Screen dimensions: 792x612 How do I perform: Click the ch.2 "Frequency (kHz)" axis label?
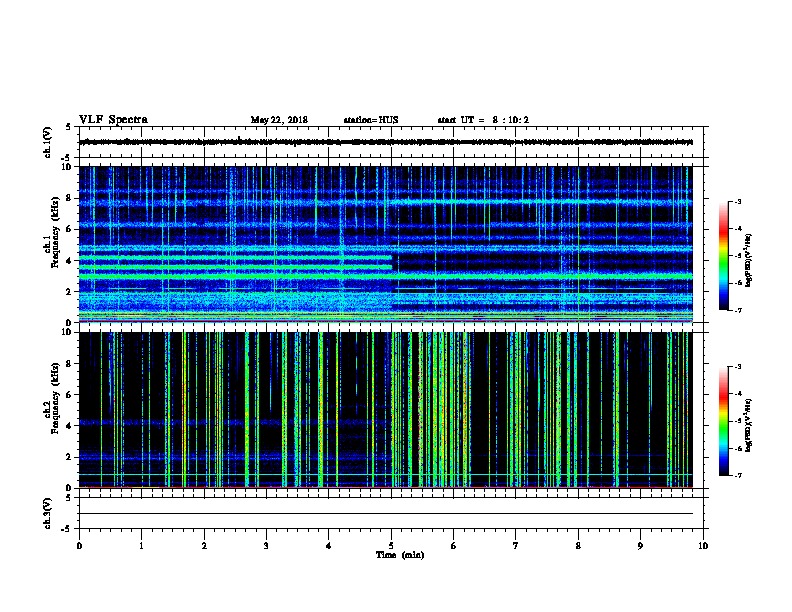pos(55,398)
